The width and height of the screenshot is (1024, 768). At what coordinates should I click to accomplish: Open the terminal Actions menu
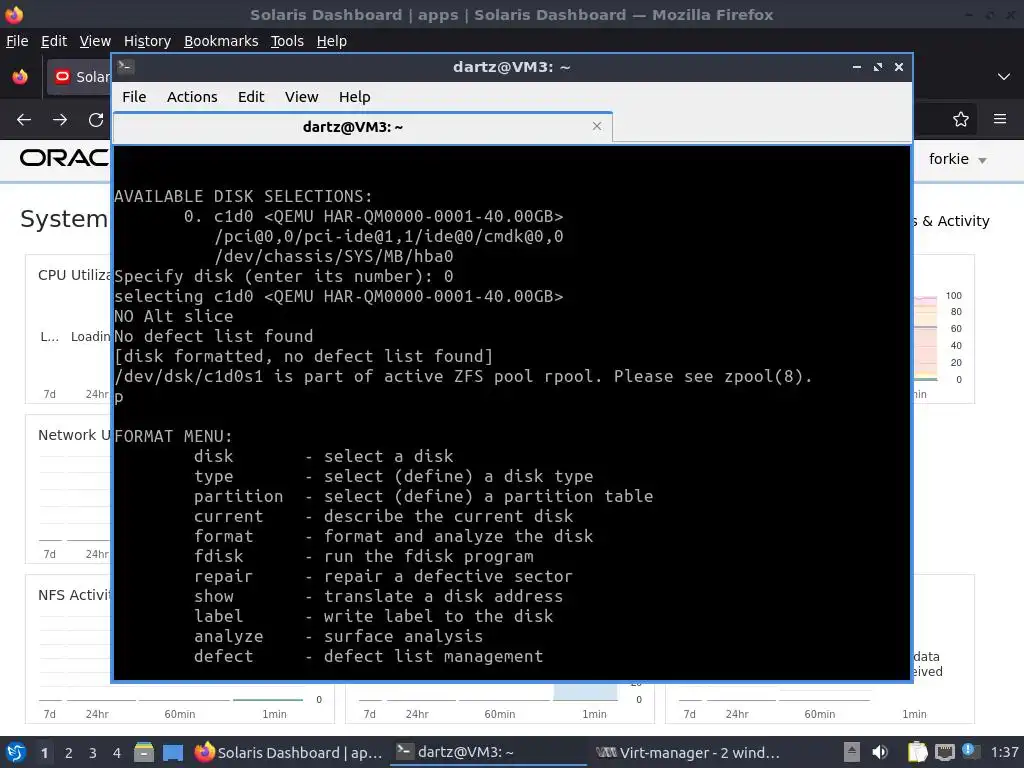[192, 97]
